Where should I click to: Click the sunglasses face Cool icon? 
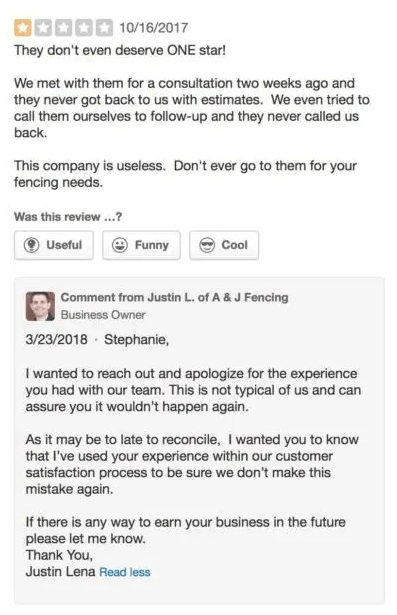tap(207, 245)
